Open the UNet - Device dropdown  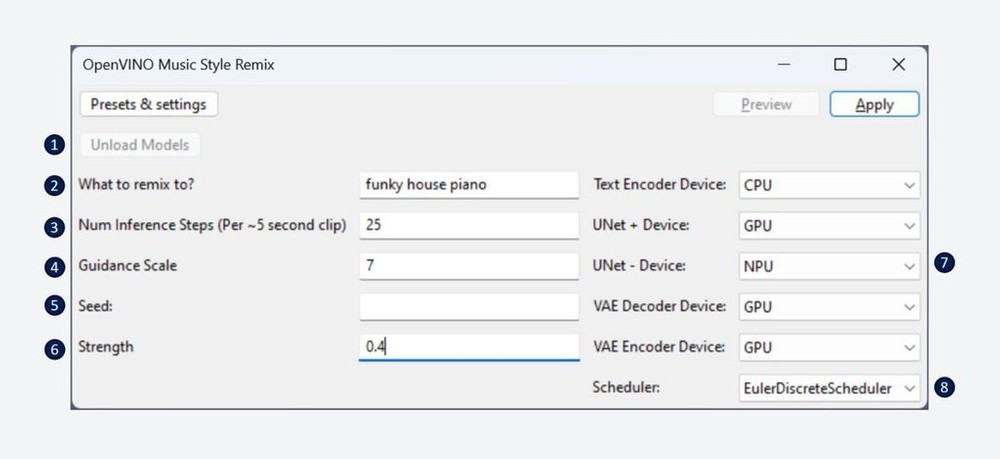pyautogui.click(x=828, y=266)
